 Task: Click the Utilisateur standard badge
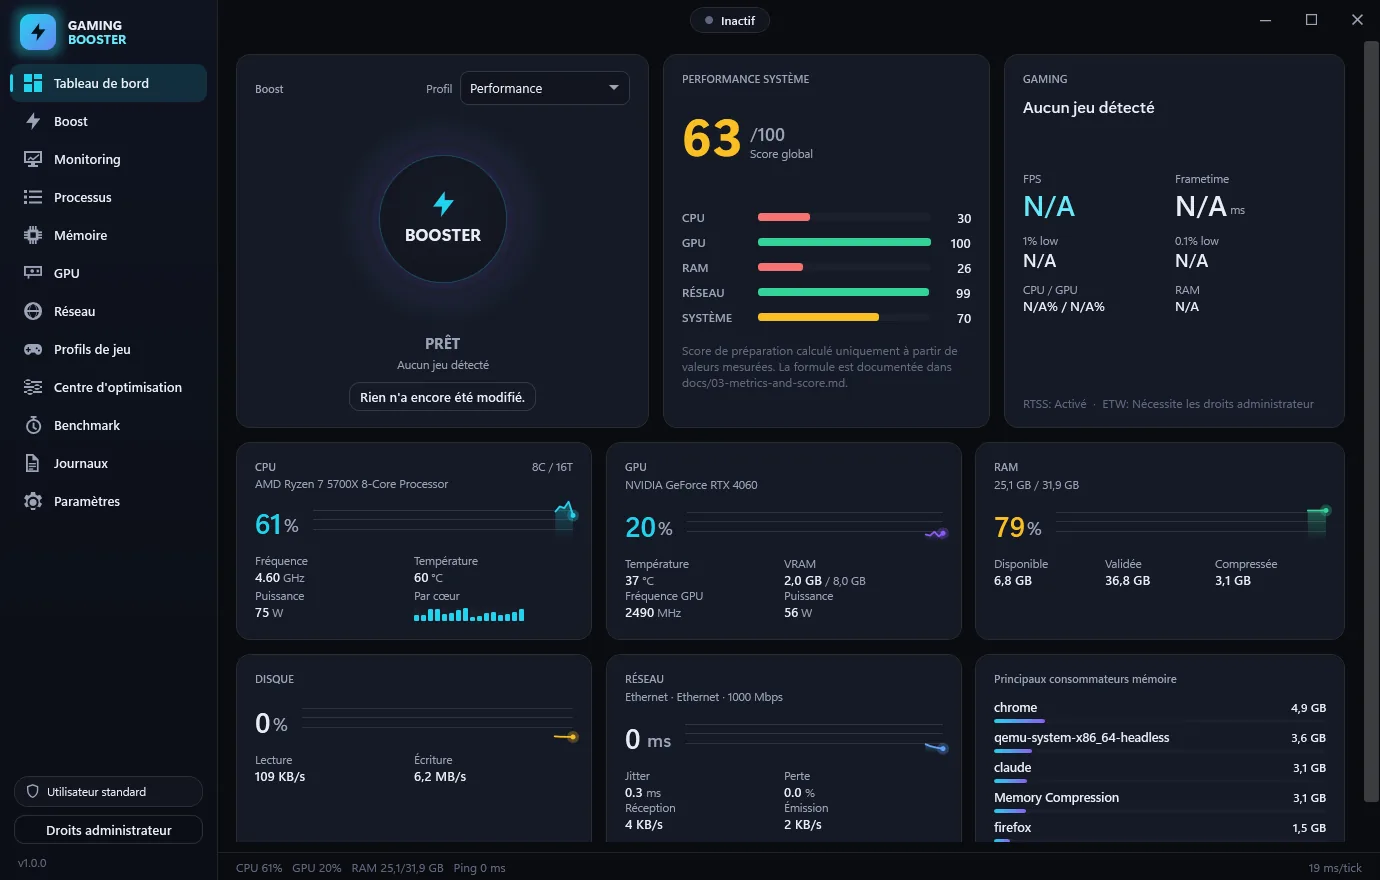(x=109, y=792)
